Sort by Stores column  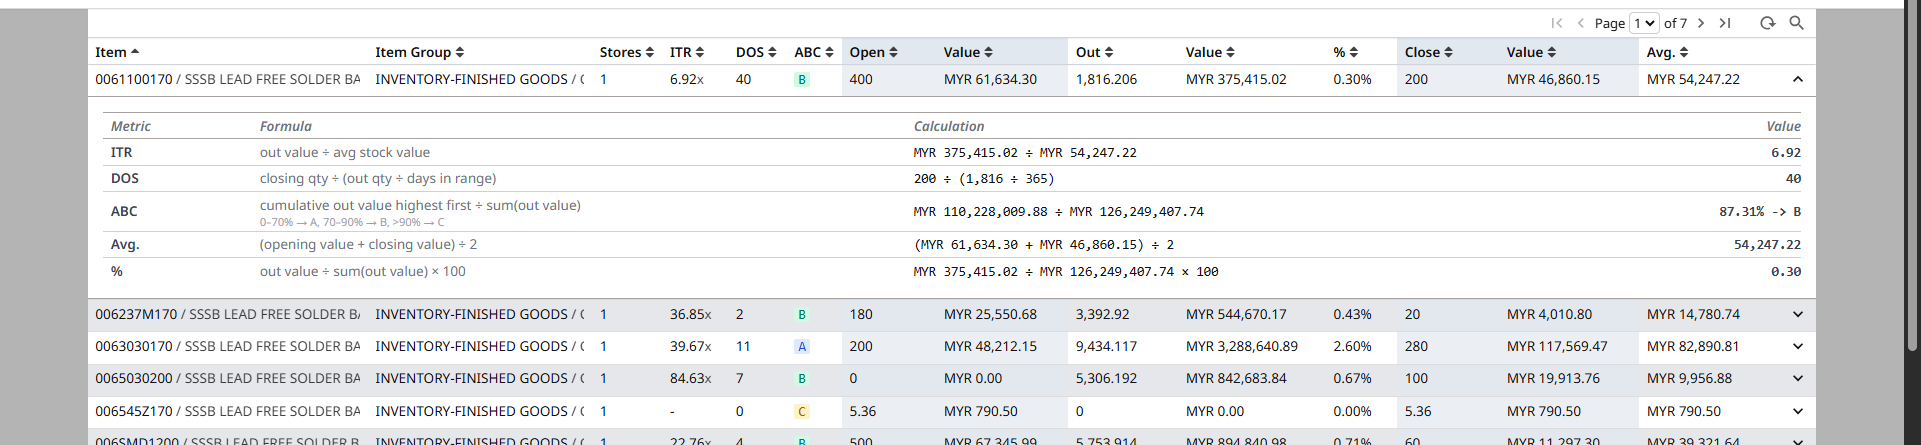(627, 52)
